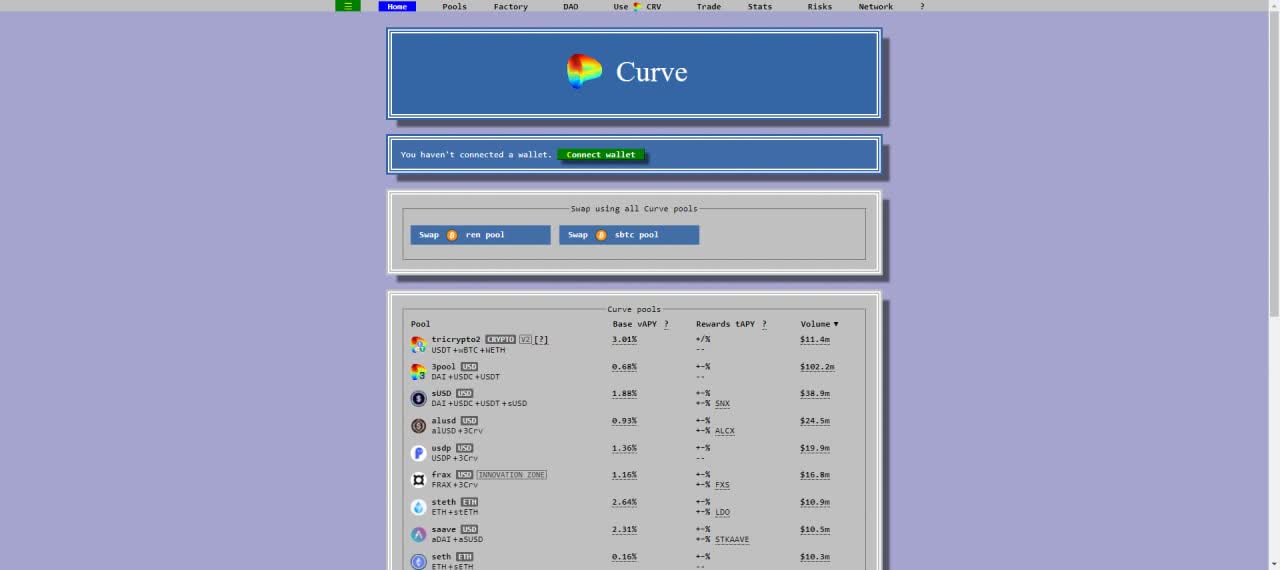
Task: Click the Connect wallet button
Action: point(601,155)
